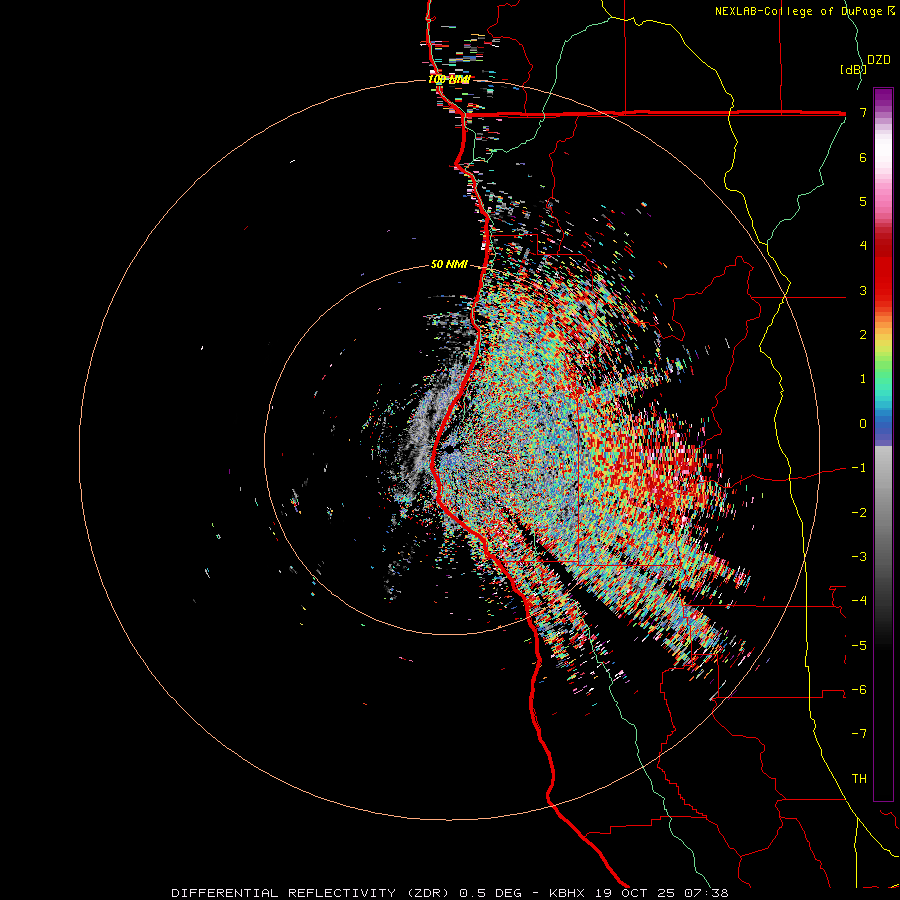Screen dimensions: 900x900
Task: Click the 5 value on color scale
Action: pos(863,201)
